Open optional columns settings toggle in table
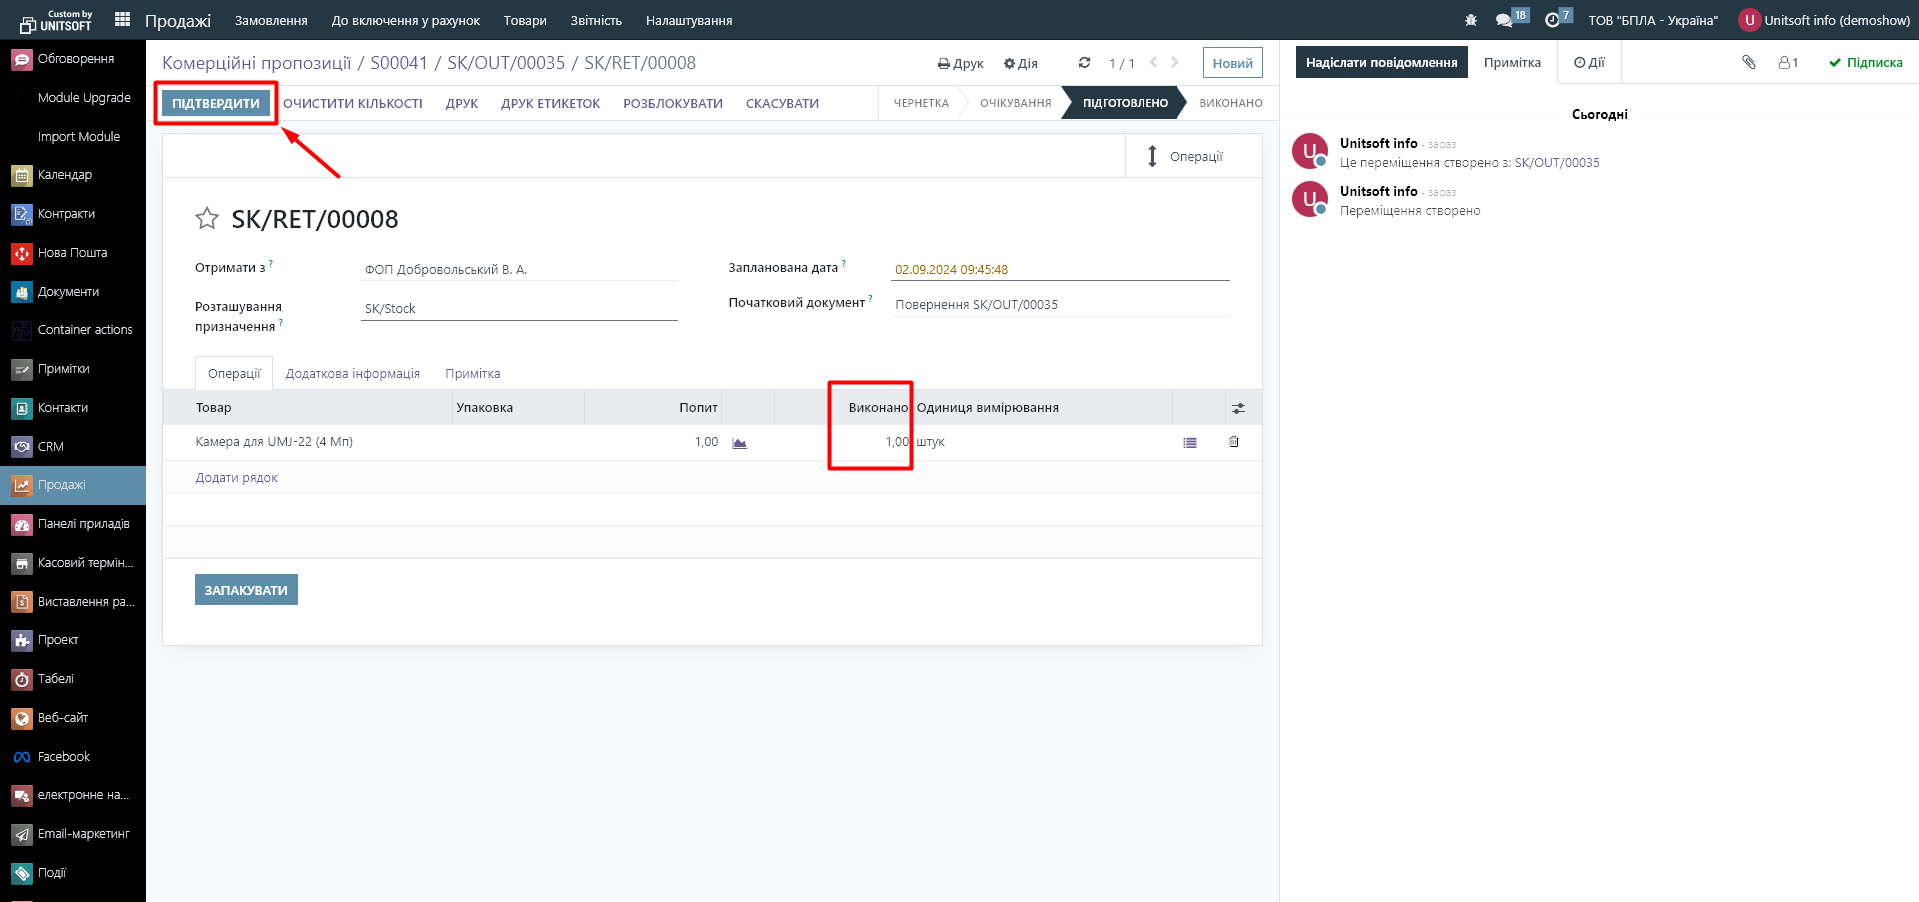This screenshot has width=1919, height=902. click(1238, 408)
